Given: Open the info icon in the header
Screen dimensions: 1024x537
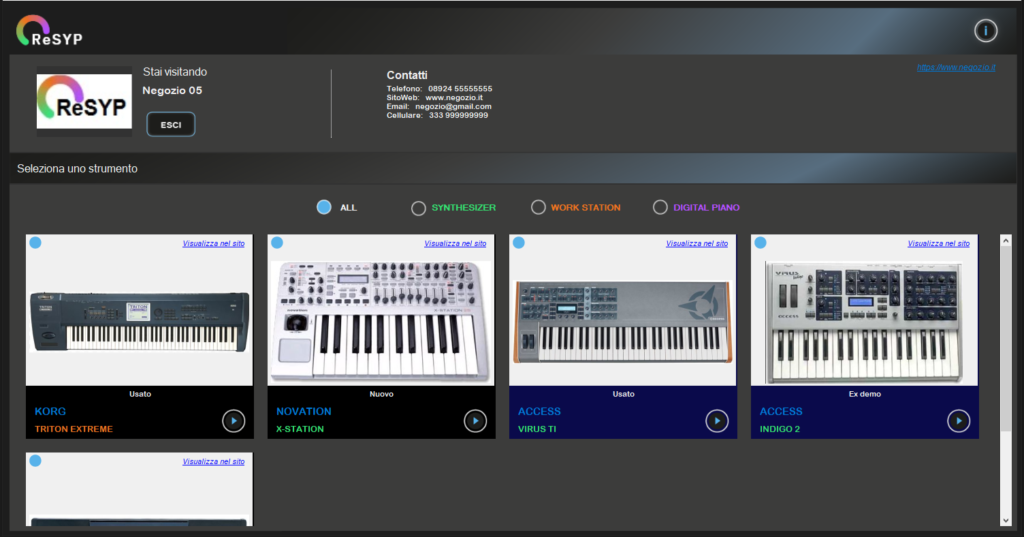Looking at the screenshot, I should 985,31.
